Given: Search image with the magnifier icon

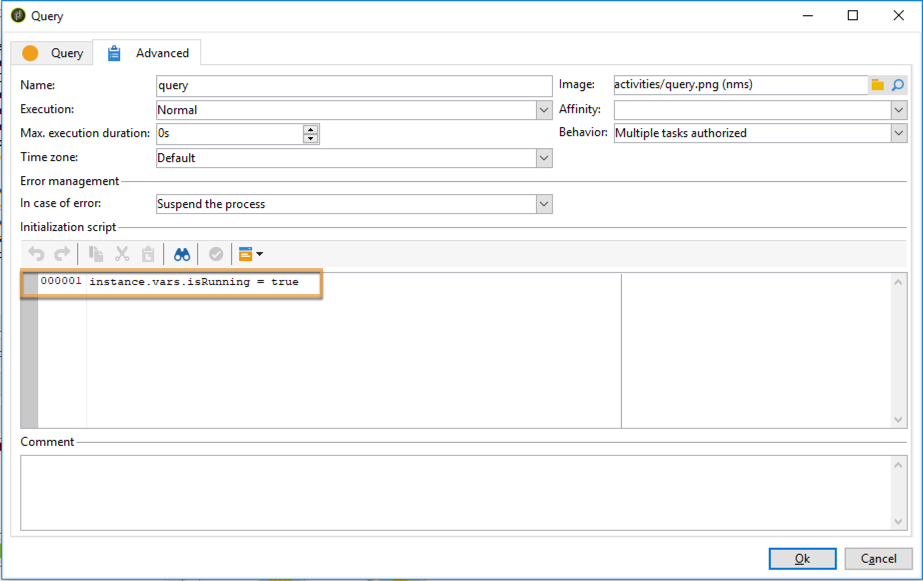Looking at the screenshot, I should 898,85.
